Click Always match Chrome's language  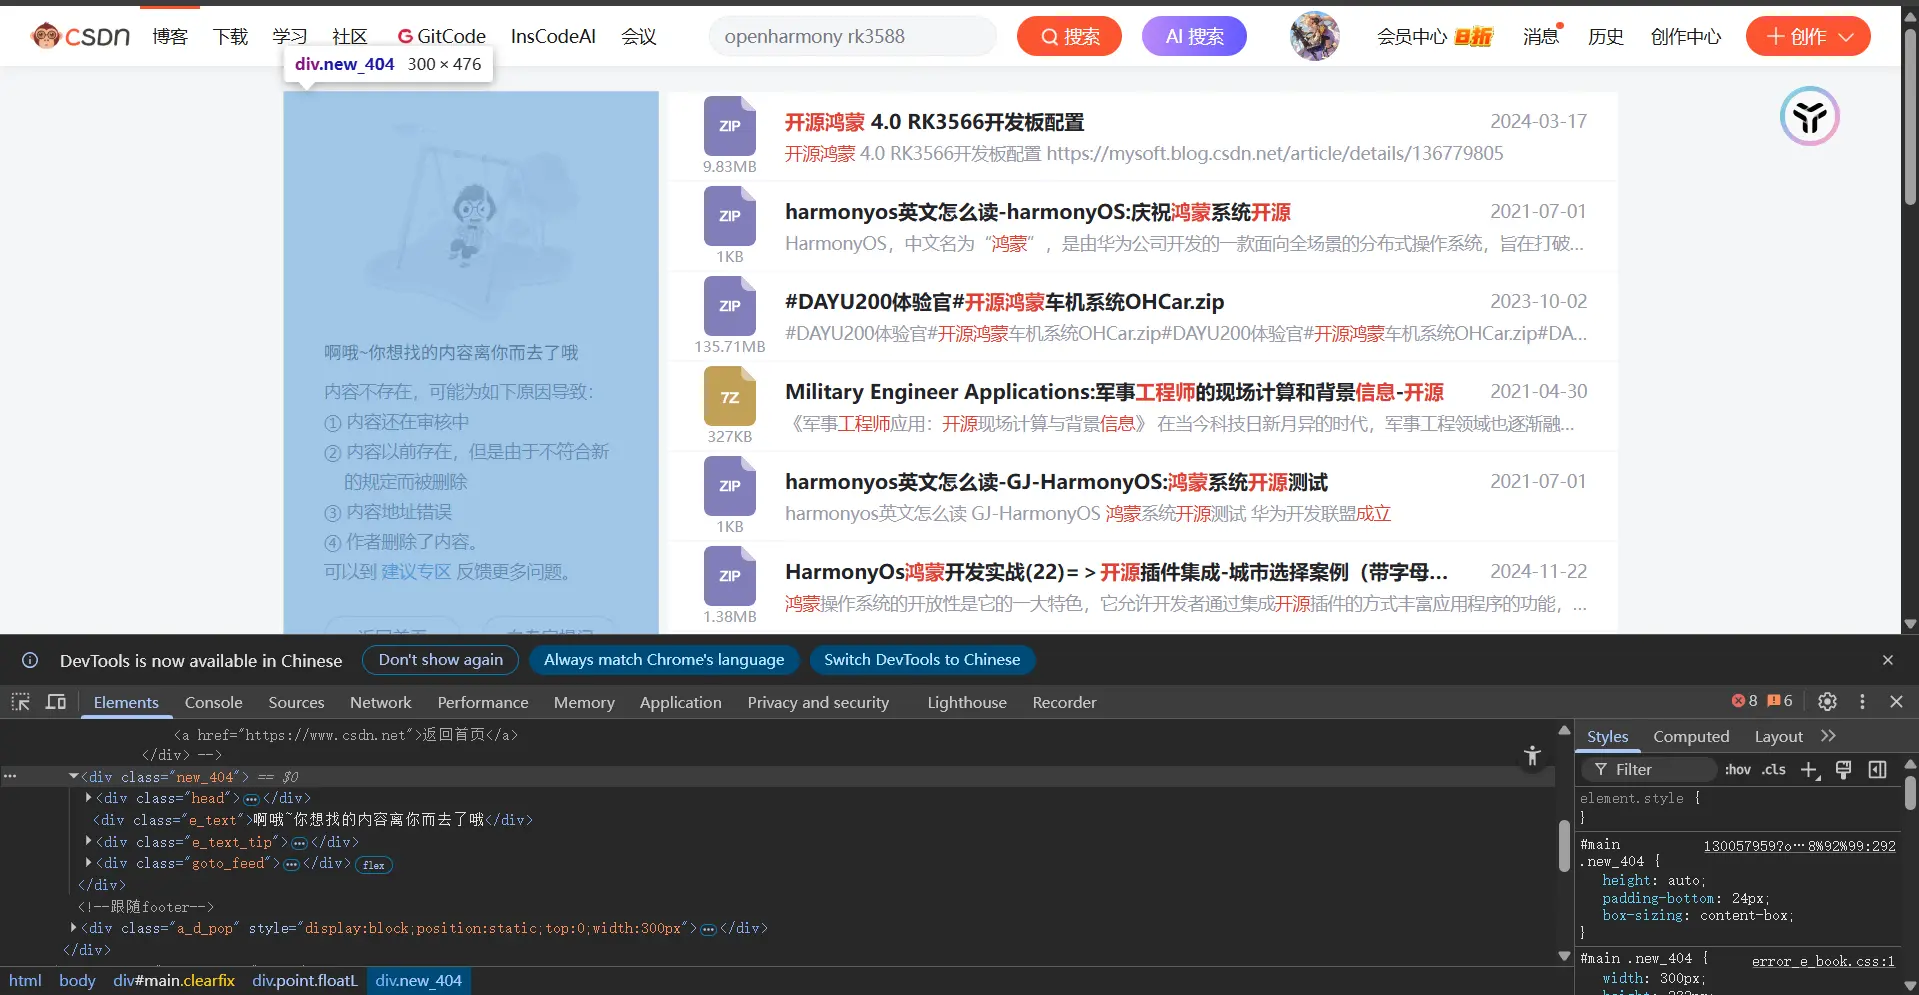pyautogui.click(x=664, y=660)
